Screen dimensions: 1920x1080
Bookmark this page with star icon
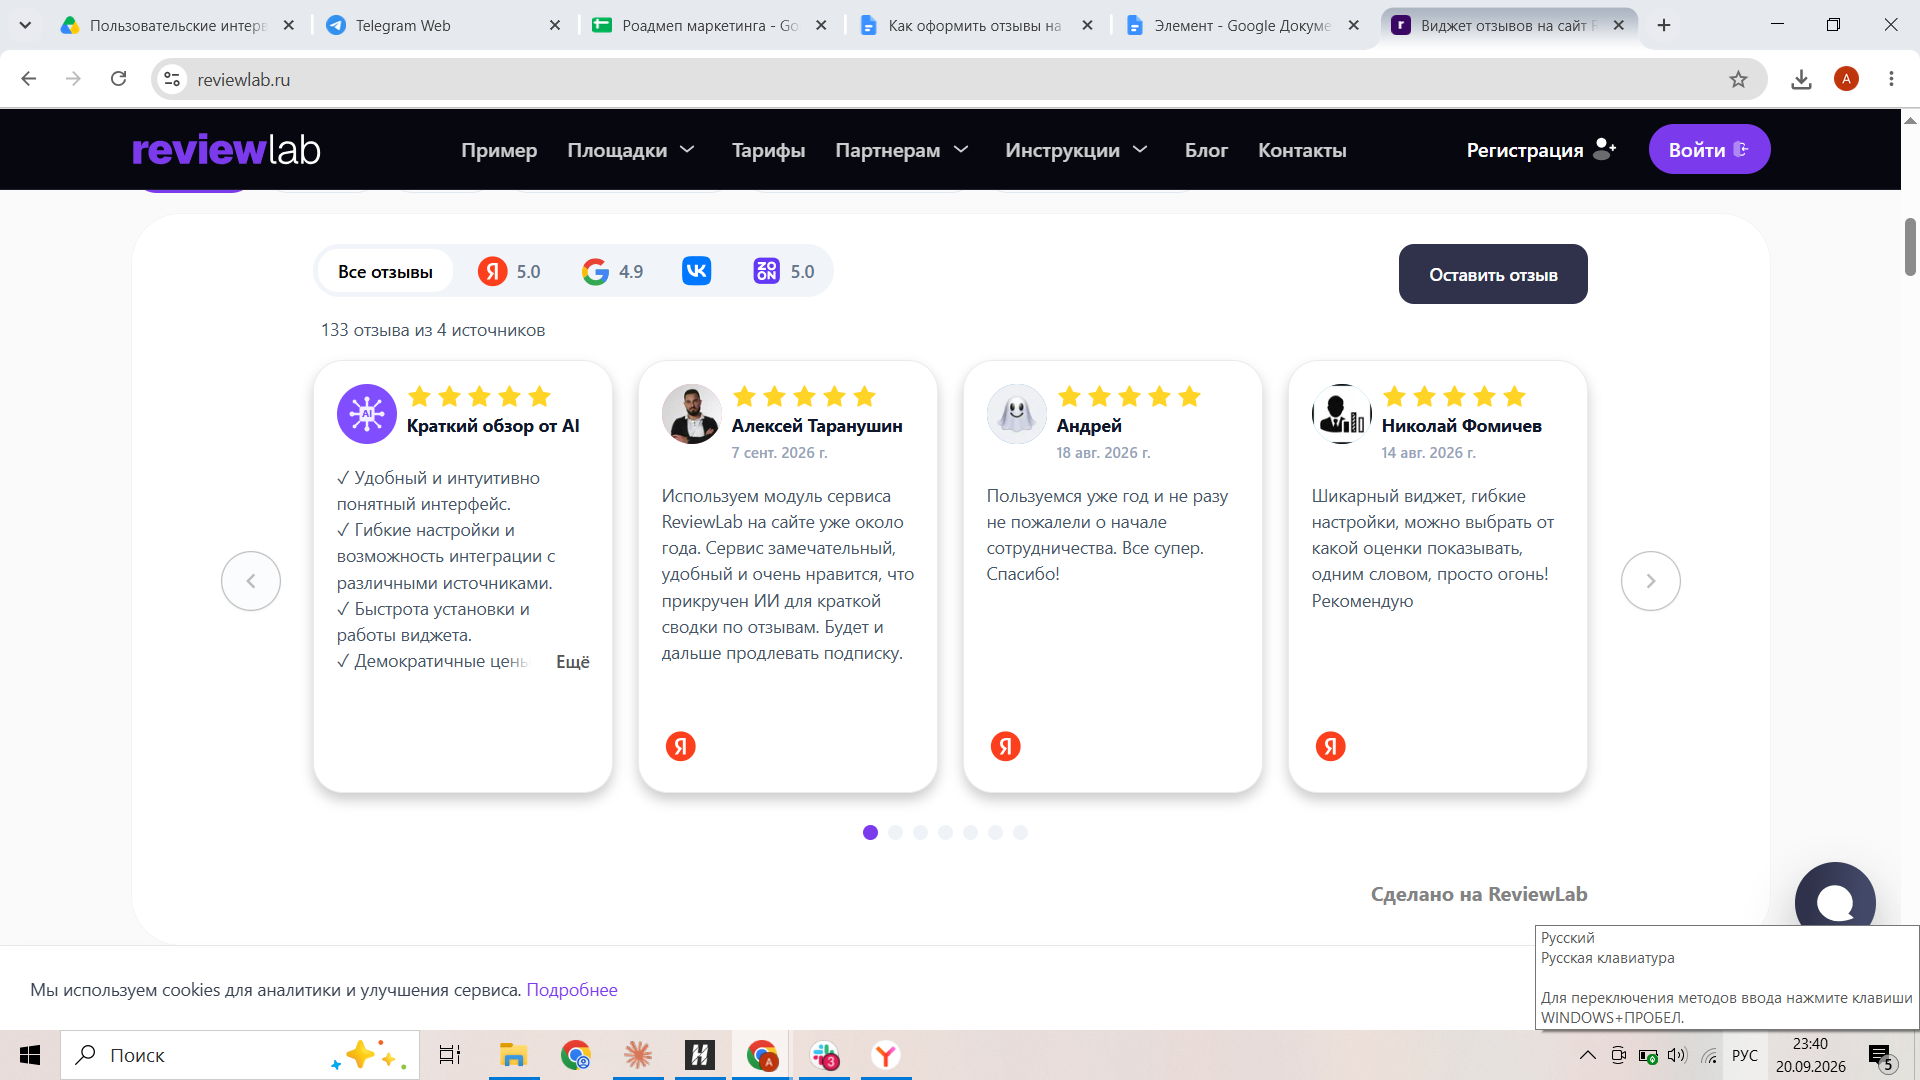1739,79
